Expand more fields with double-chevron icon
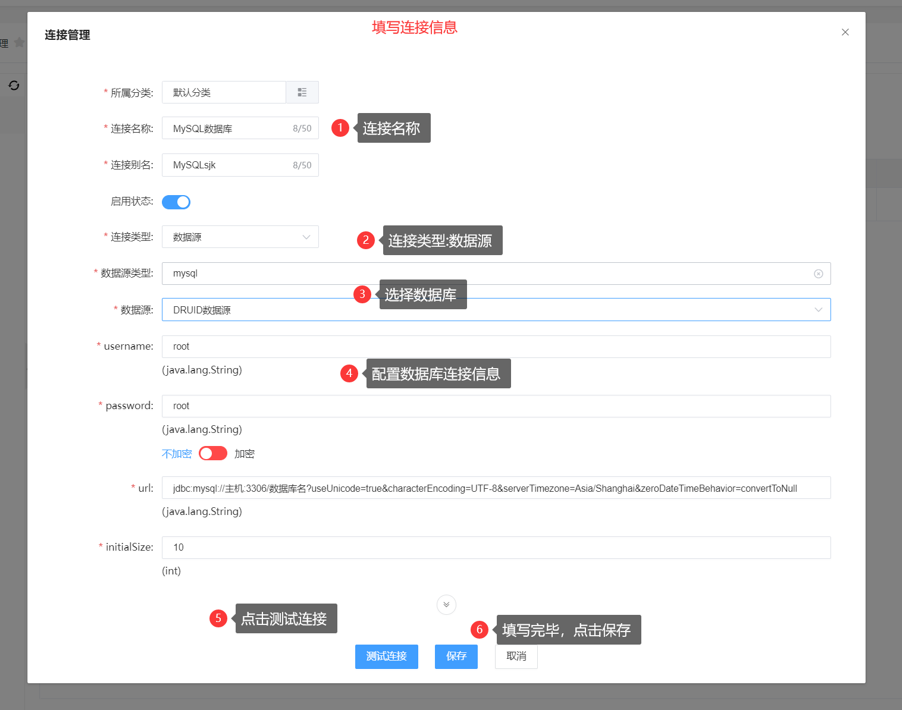This screenshot has height=710, width=902. coord(446,605)
